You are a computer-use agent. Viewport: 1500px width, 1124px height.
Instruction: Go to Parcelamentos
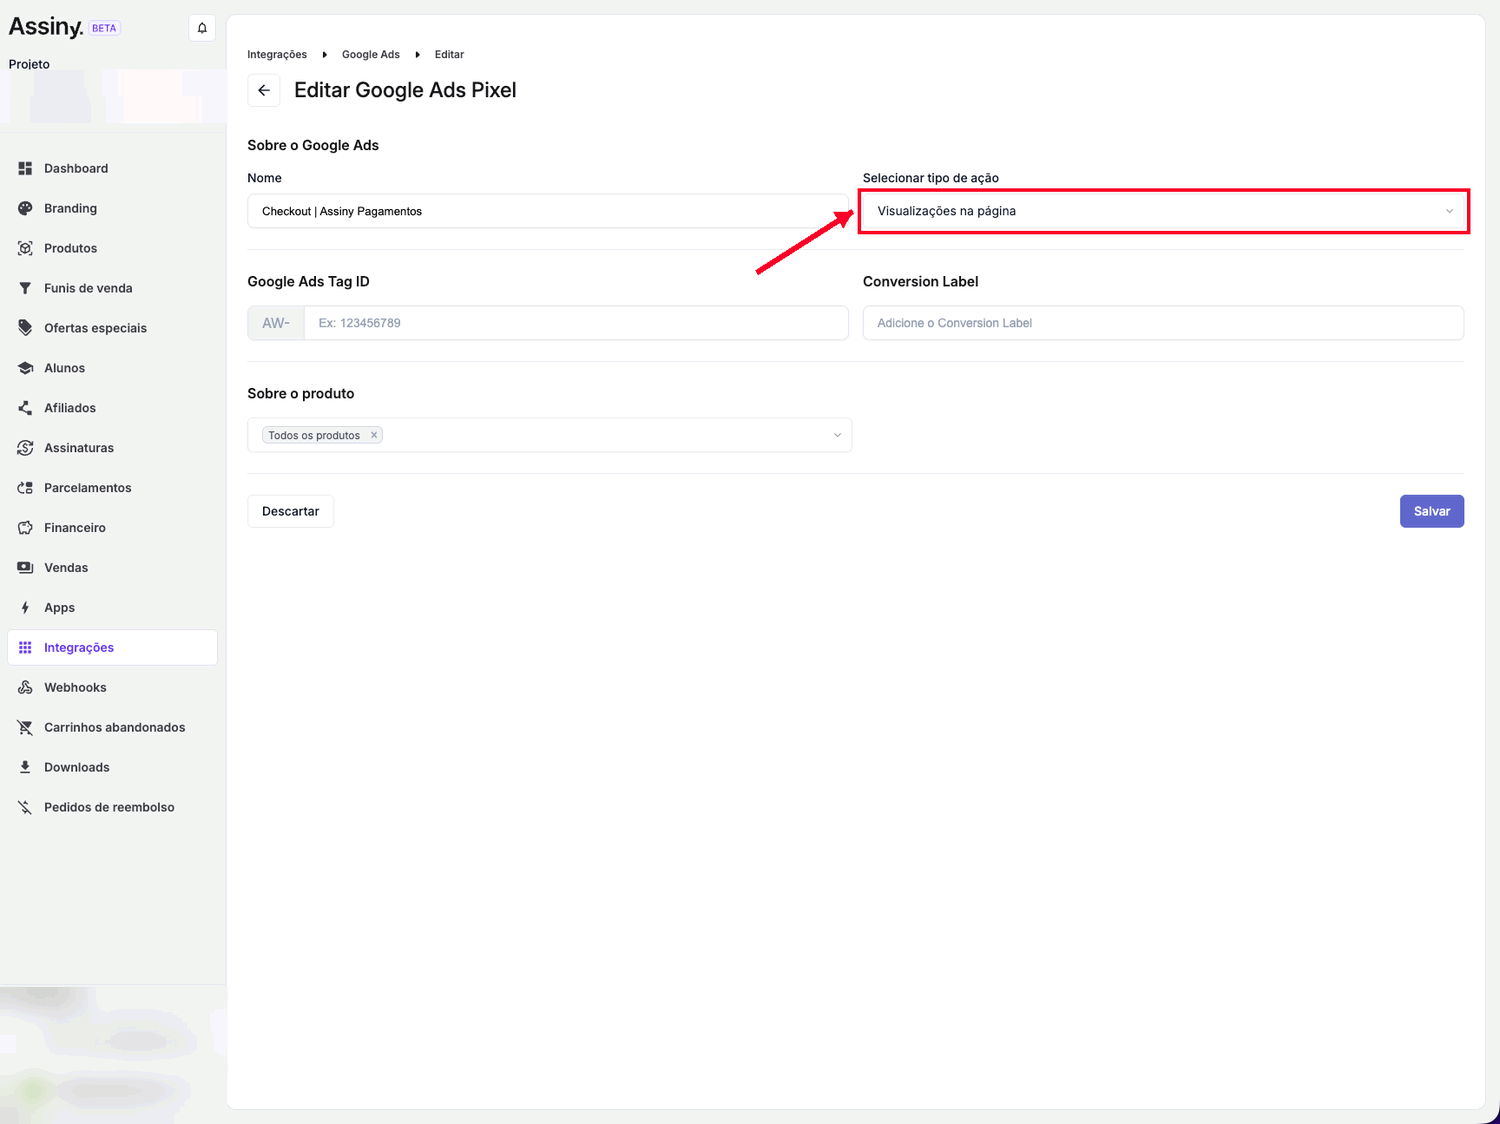[x=112, y=488]
